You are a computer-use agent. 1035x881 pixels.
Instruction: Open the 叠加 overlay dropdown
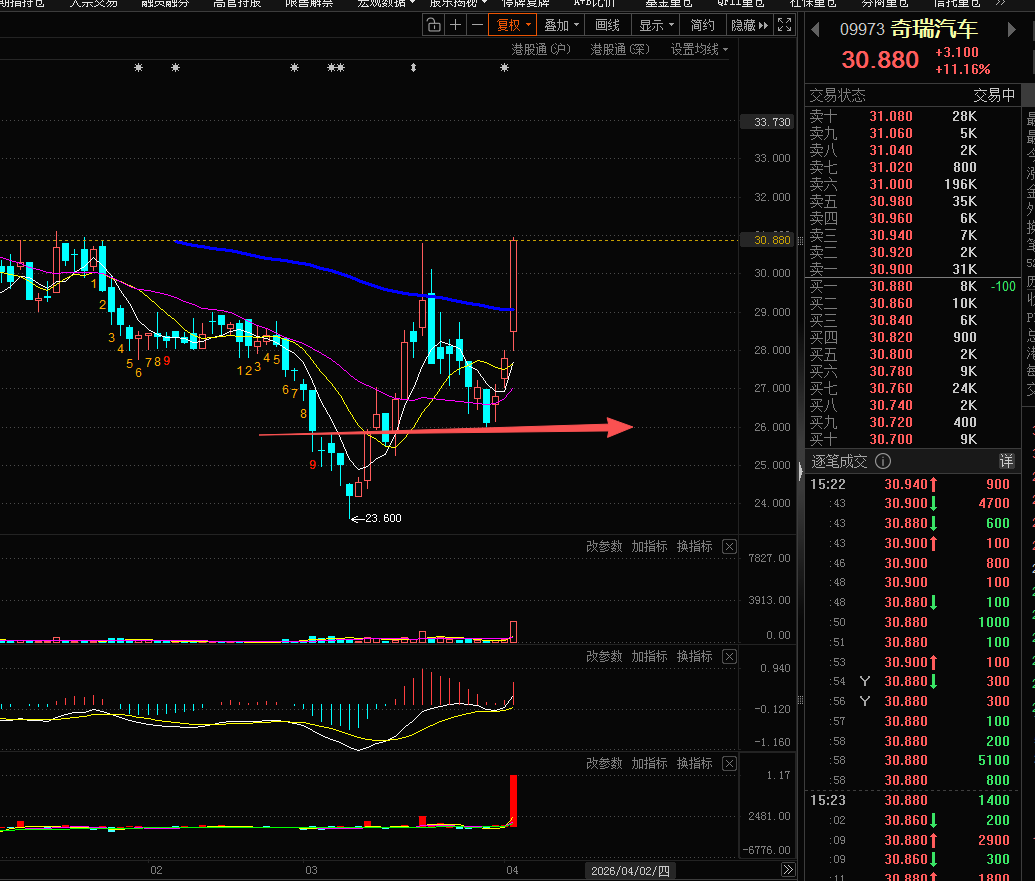pos(561,25)
